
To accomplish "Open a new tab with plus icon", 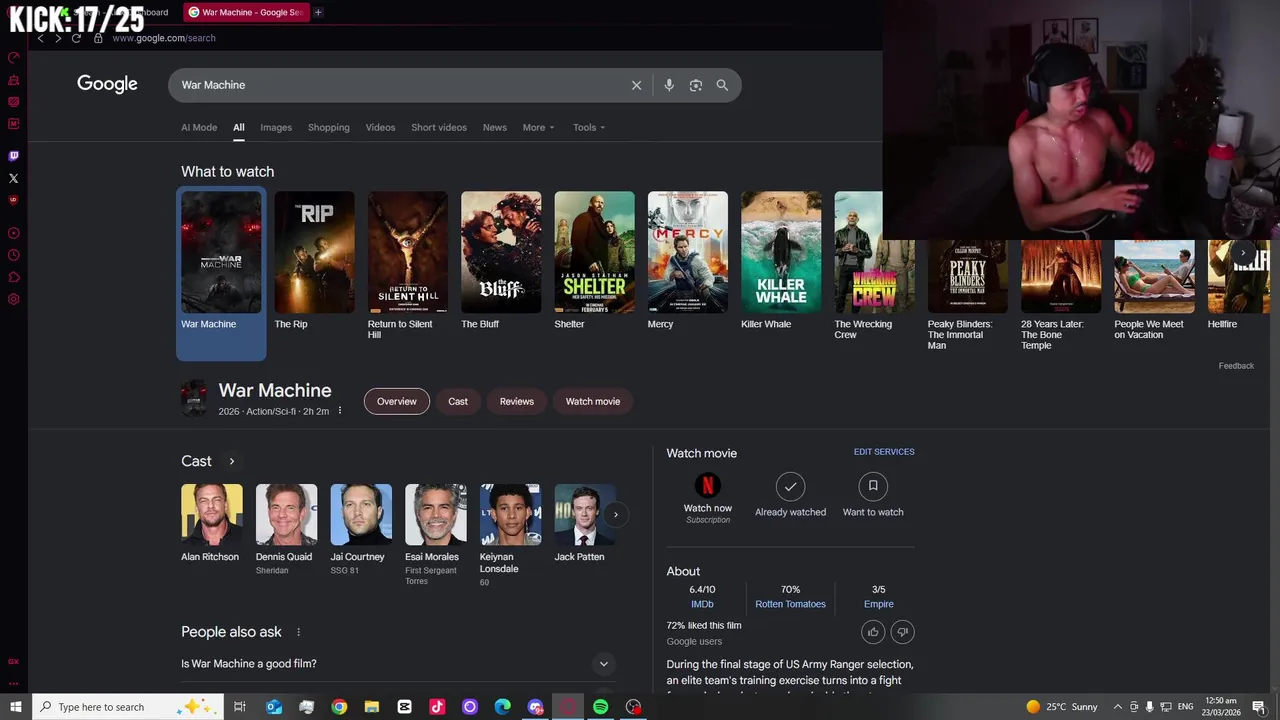I will pyautogui.click(x=318, y=12).
